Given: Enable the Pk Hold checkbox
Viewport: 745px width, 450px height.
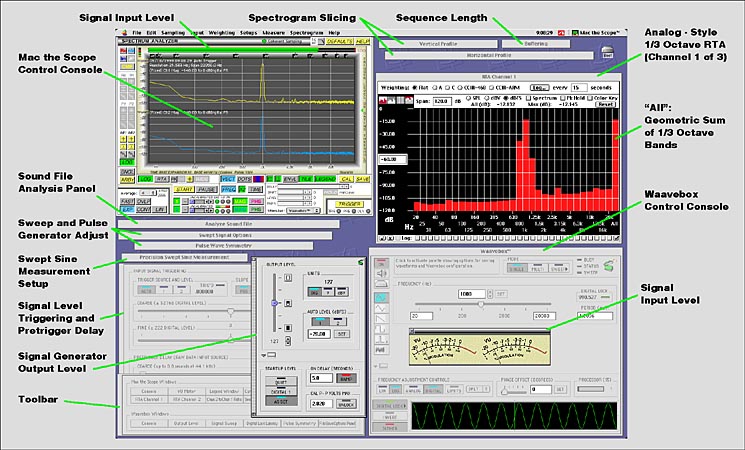Looking at the screenshot, I should coord(563,98).
